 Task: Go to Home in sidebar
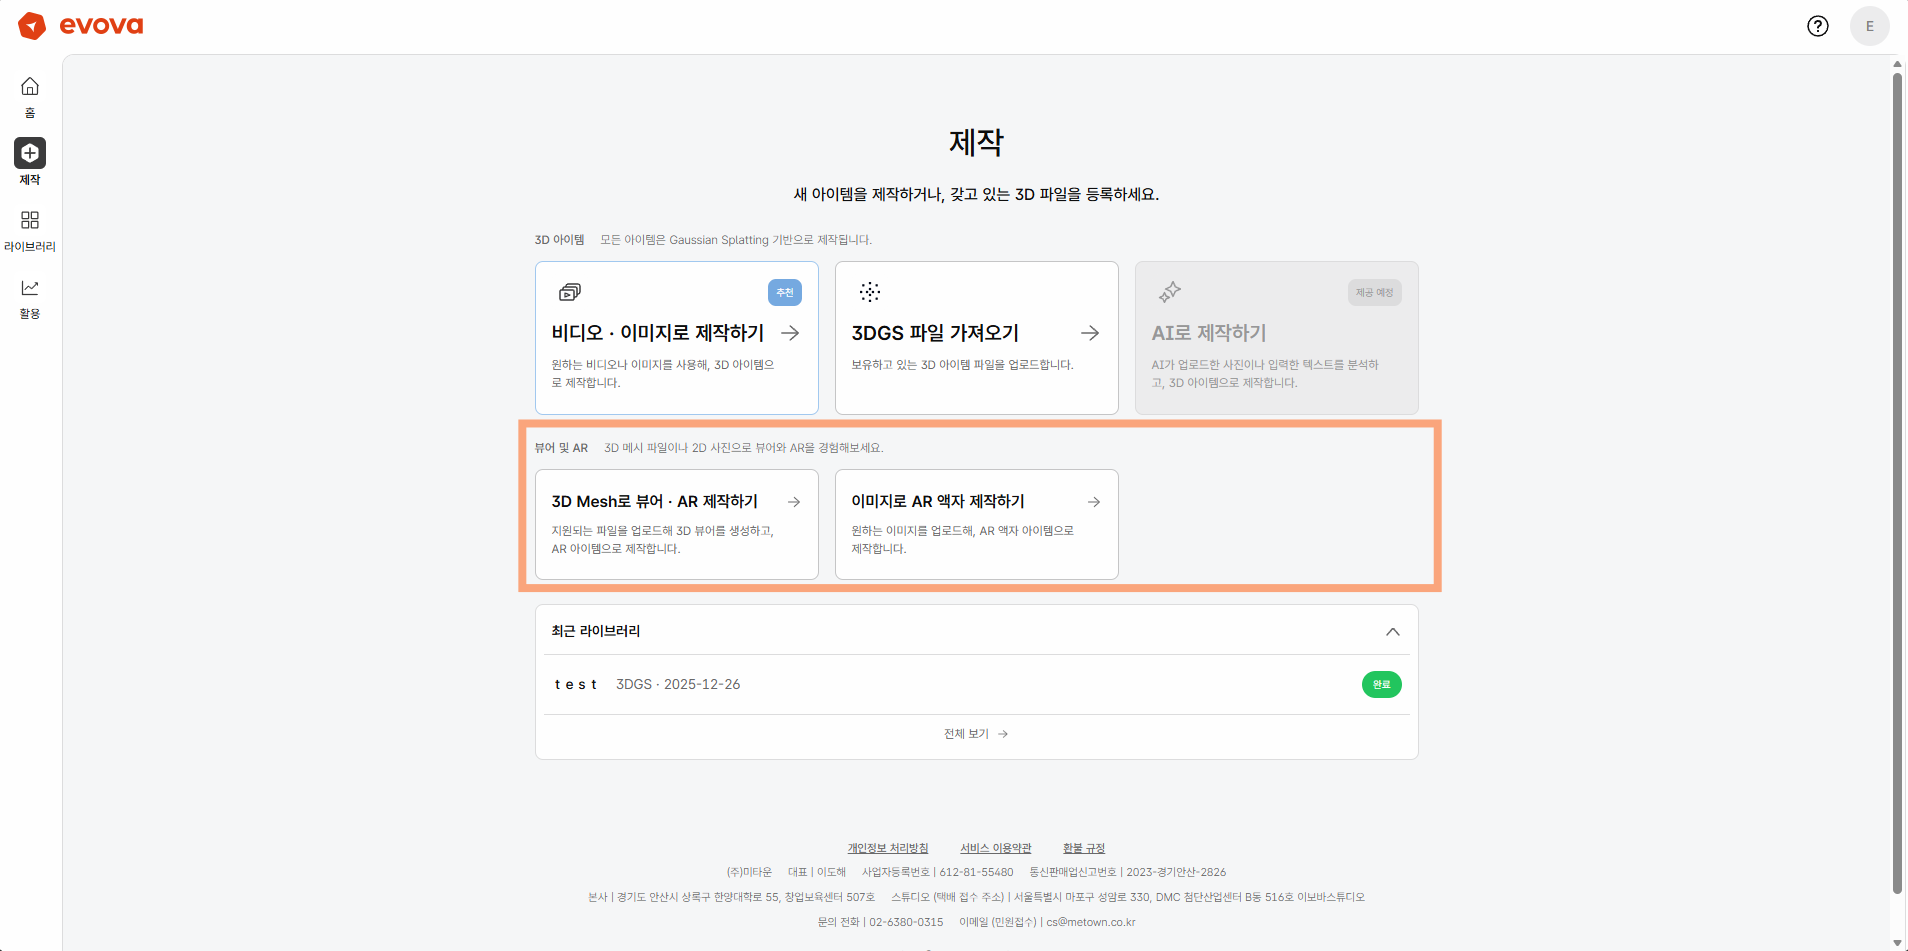coord(30,96)
